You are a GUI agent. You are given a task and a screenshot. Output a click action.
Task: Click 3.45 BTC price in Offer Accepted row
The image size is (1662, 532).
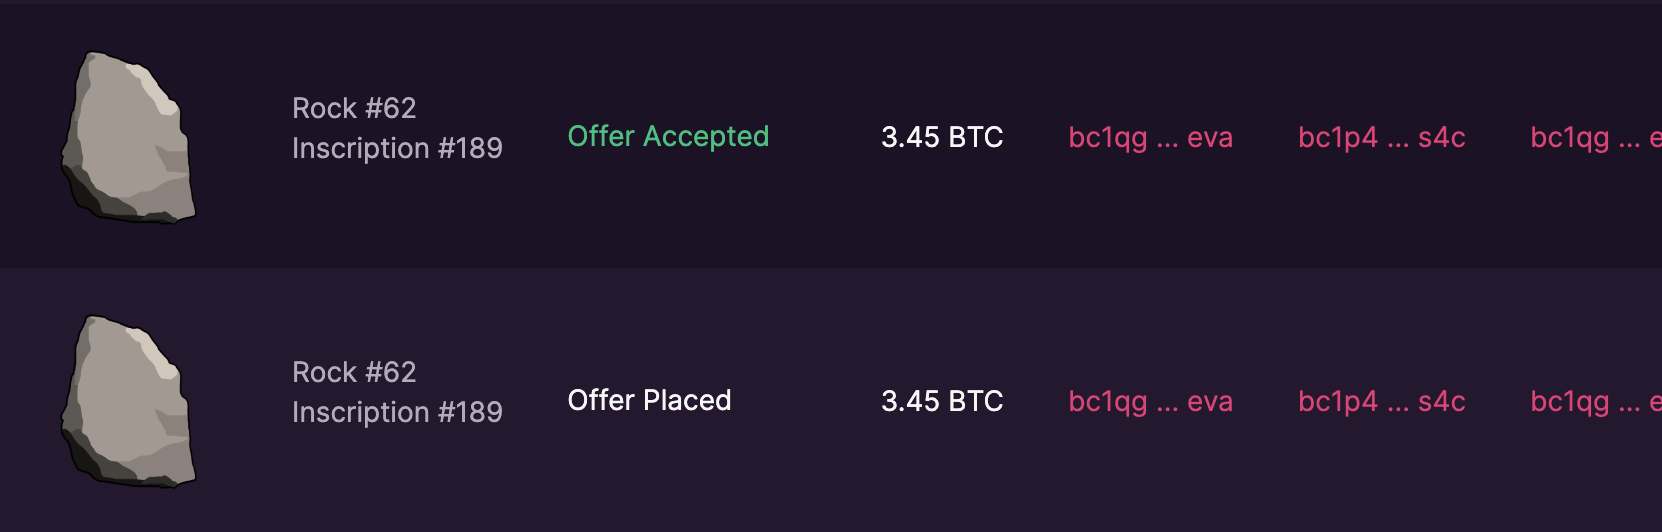[942, 137]
